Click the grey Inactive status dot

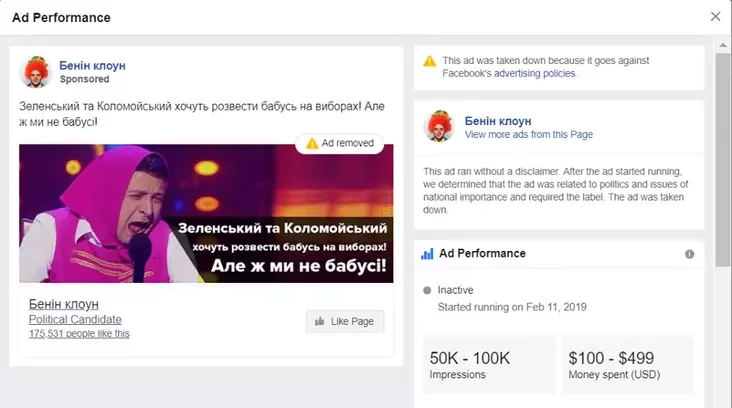tap(427, 290)
